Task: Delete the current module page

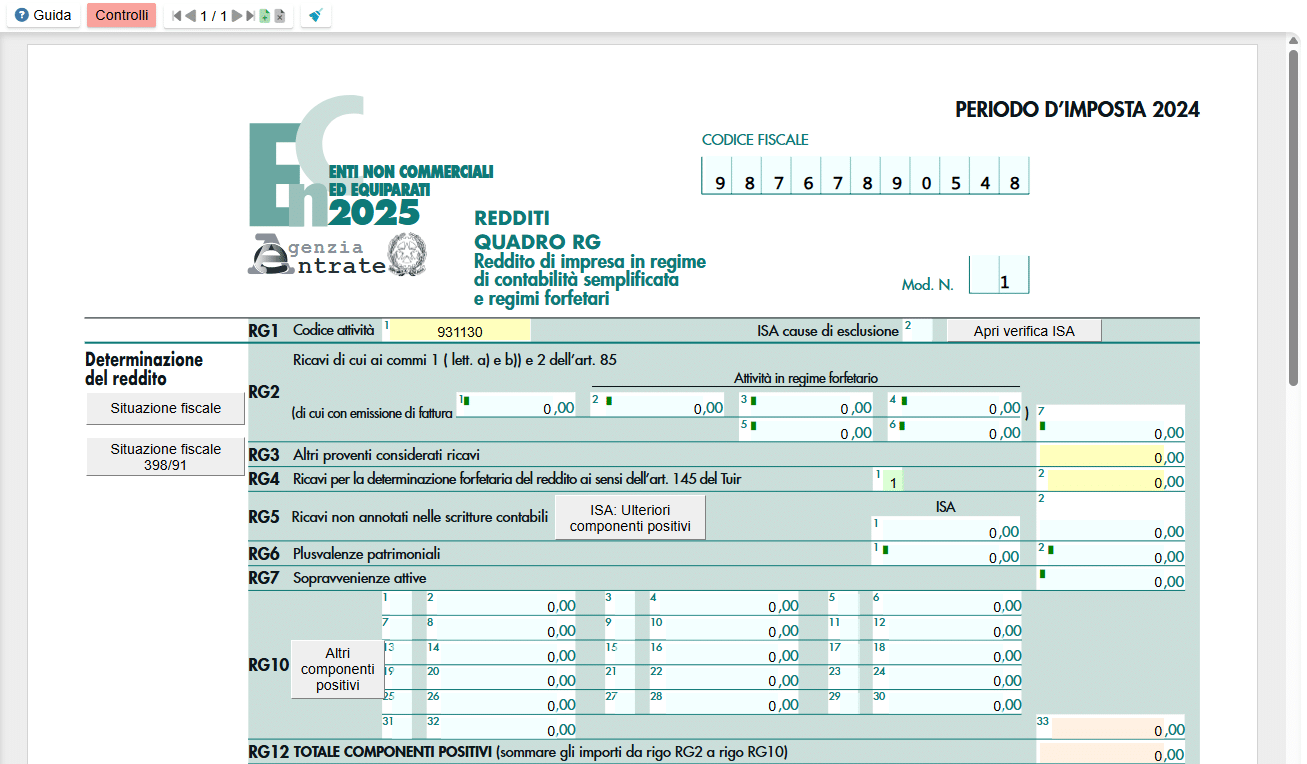Action: coord(280,16)
